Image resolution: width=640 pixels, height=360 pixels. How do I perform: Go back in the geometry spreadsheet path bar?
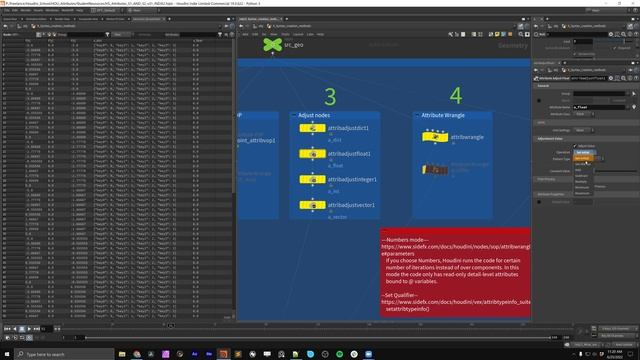5,26
